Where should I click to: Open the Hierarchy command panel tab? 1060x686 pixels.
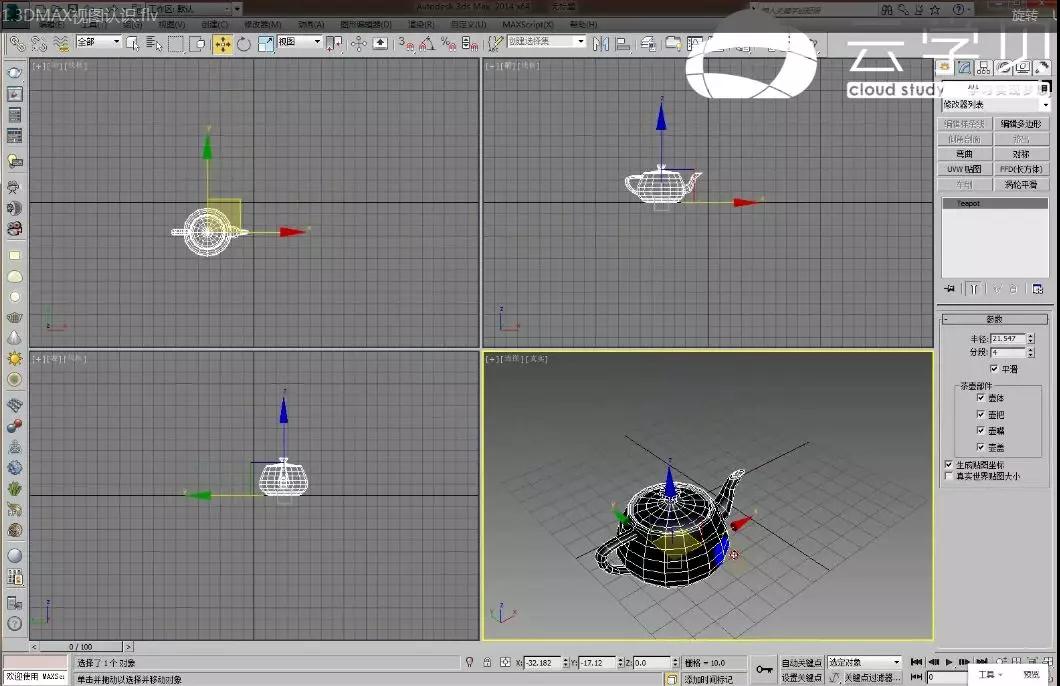click(x=984, y=68)
